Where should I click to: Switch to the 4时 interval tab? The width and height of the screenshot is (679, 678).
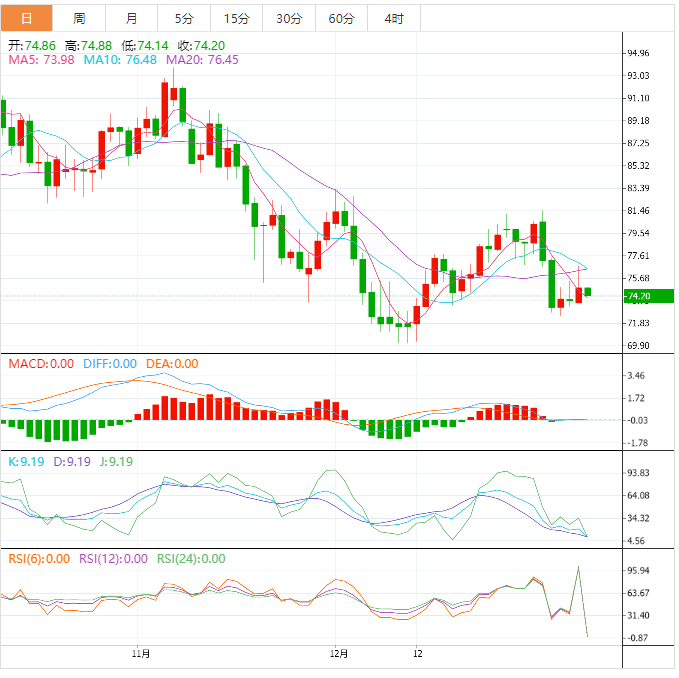tap(393, 18)
